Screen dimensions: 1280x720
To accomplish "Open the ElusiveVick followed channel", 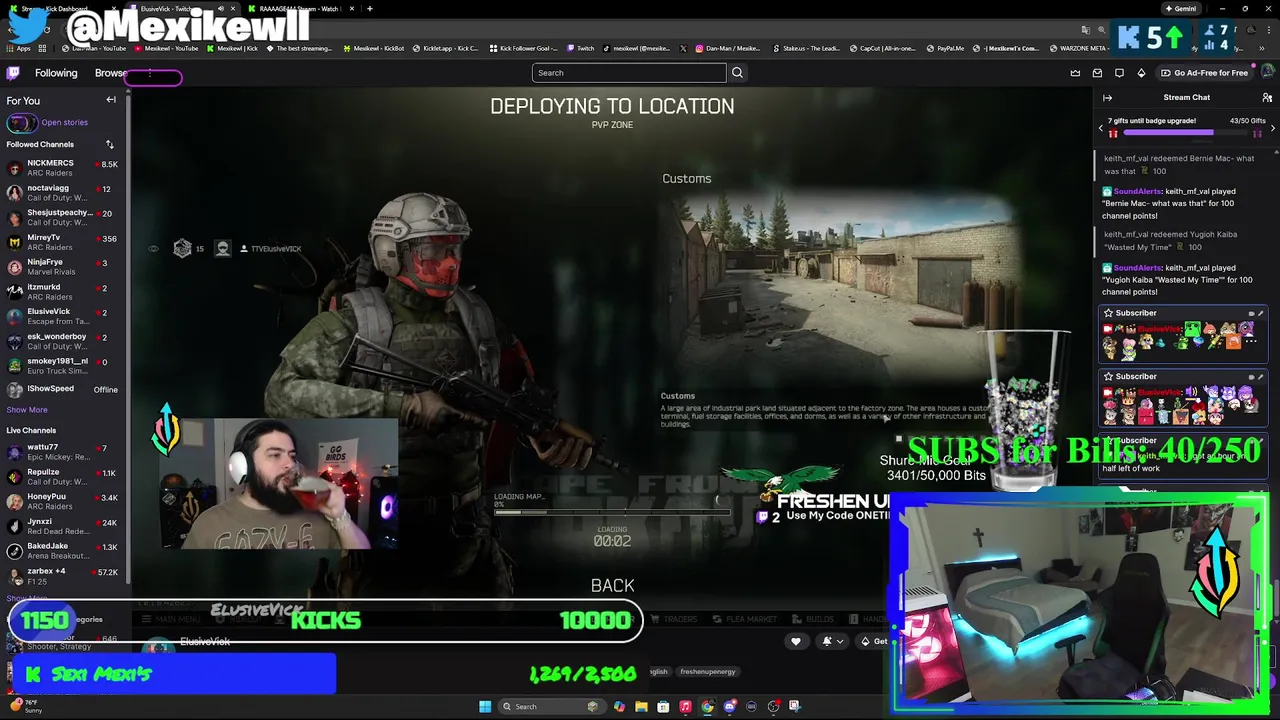I will click(x=62, y=317).
